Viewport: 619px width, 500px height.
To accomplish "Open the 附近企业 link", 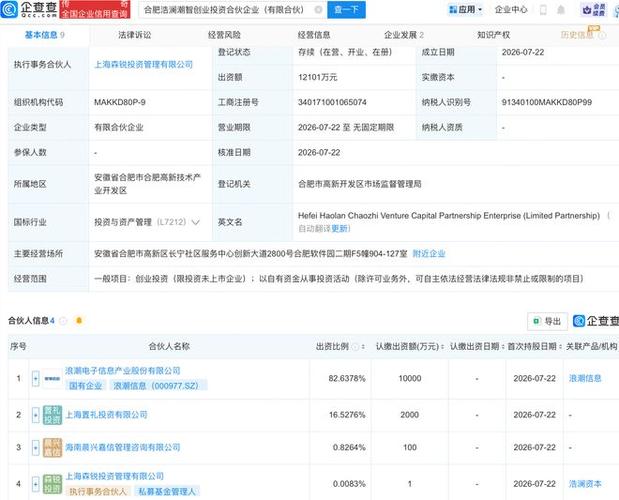I will coord(429,254).
